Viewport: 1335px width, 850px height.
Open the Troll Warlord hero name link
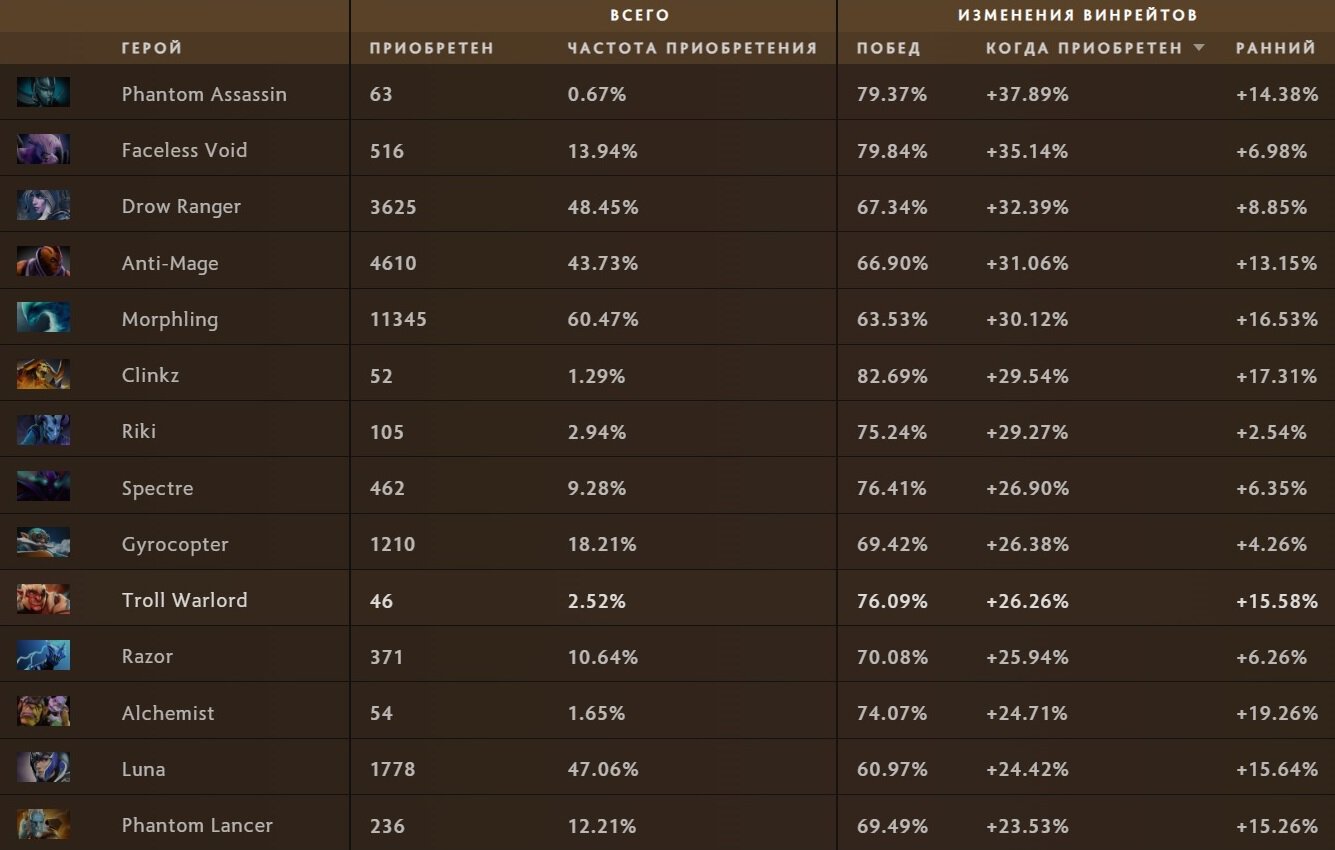[x=184, y=600]
